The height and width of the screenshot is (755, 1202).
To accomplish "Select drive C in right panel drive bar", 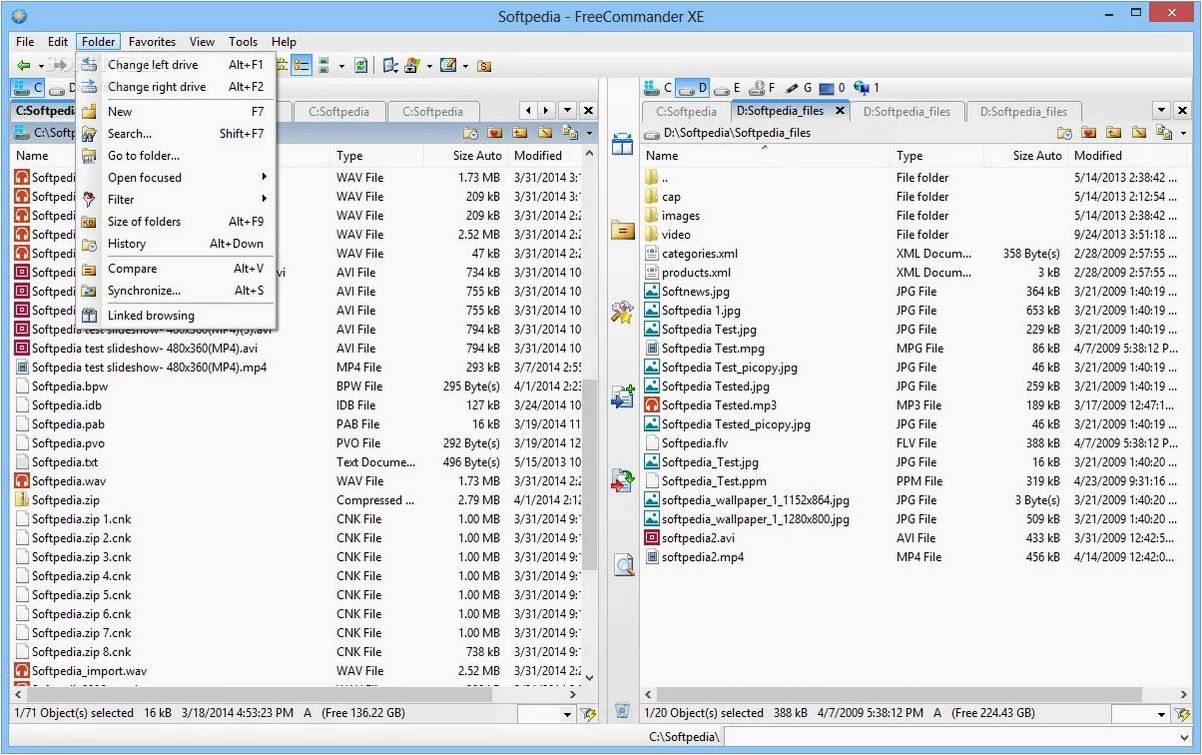I will point(660,88).
